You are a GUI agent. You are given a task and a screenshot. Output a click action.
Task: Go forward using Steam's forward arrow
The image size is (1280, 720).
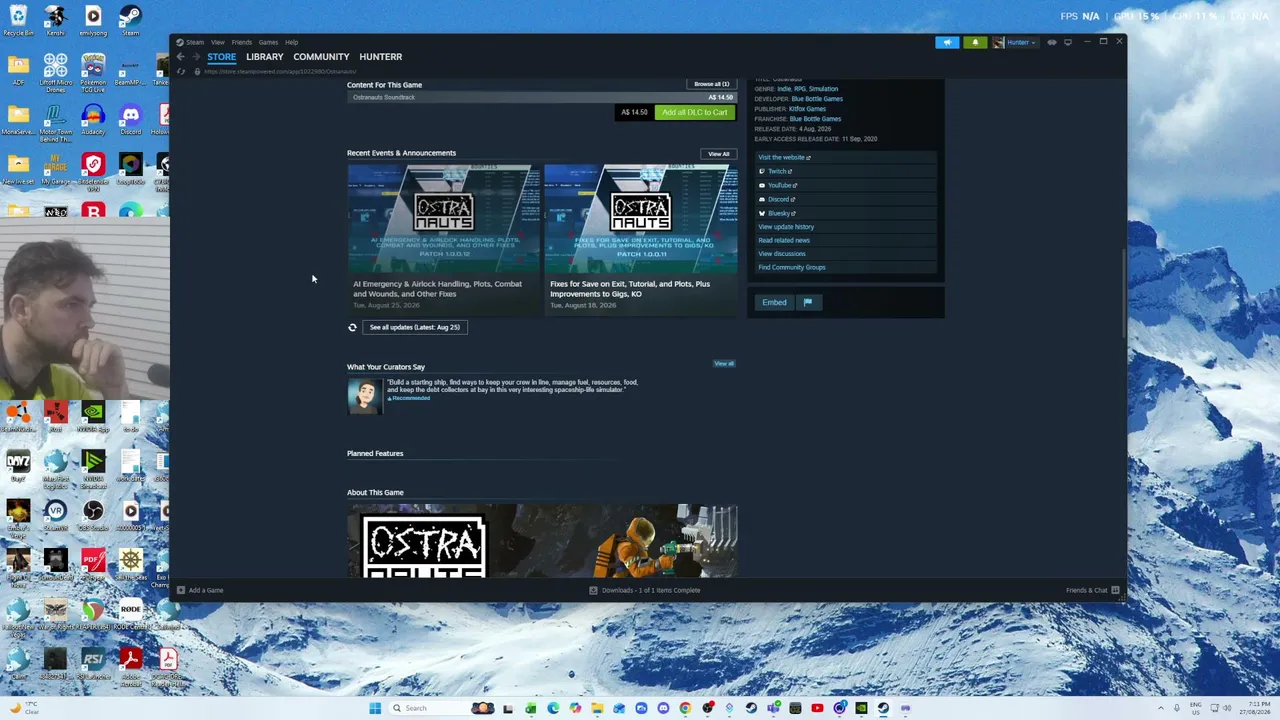[196, 57]
